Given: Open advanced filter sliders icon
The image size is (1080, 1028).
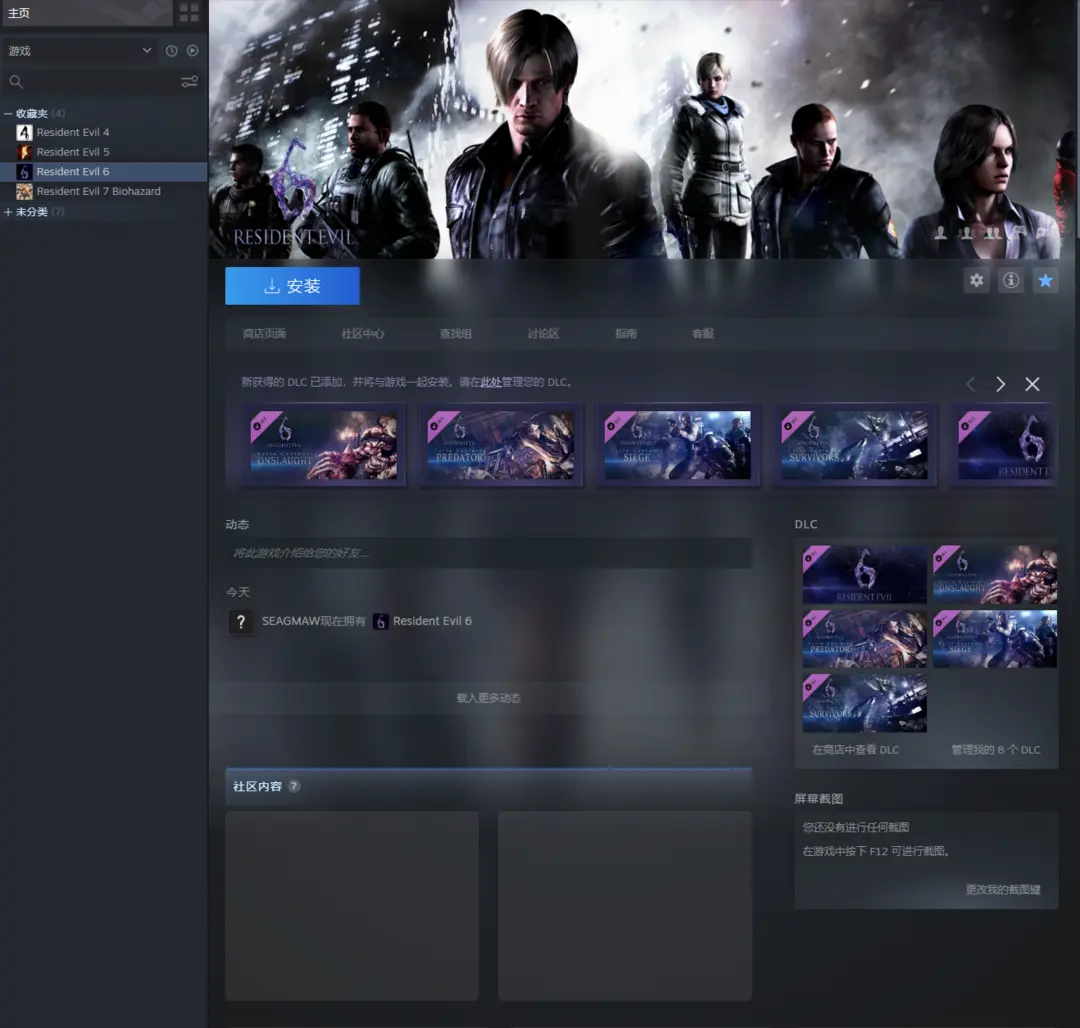Looking at the screenshot, I should [x=189, y=82].
